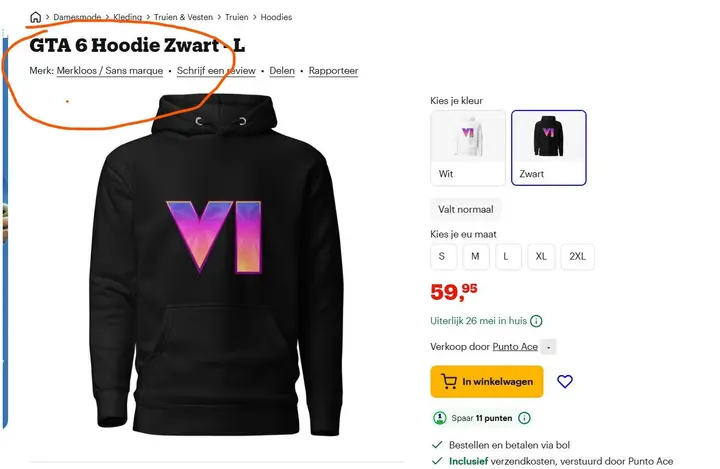Image resolution: width=720 pixels, height=469 pixels.
Task: Open the Truien & Vesten breadcrumb
Action: pos(183,17)
